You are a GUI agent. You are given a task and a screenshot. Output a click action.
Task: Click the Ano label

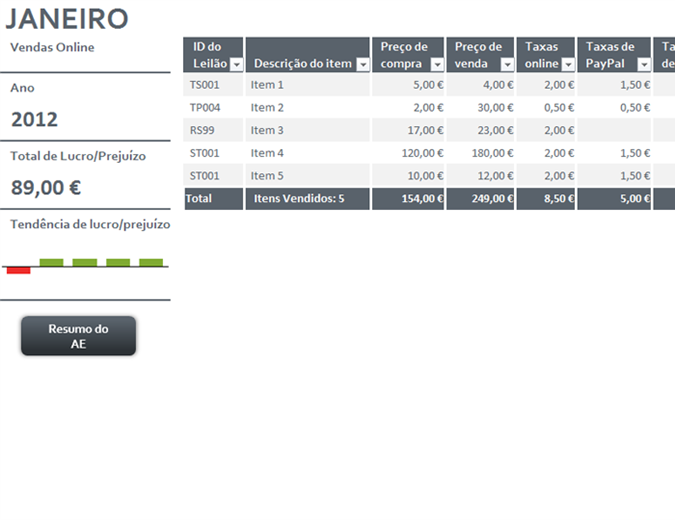coord(22,88)
